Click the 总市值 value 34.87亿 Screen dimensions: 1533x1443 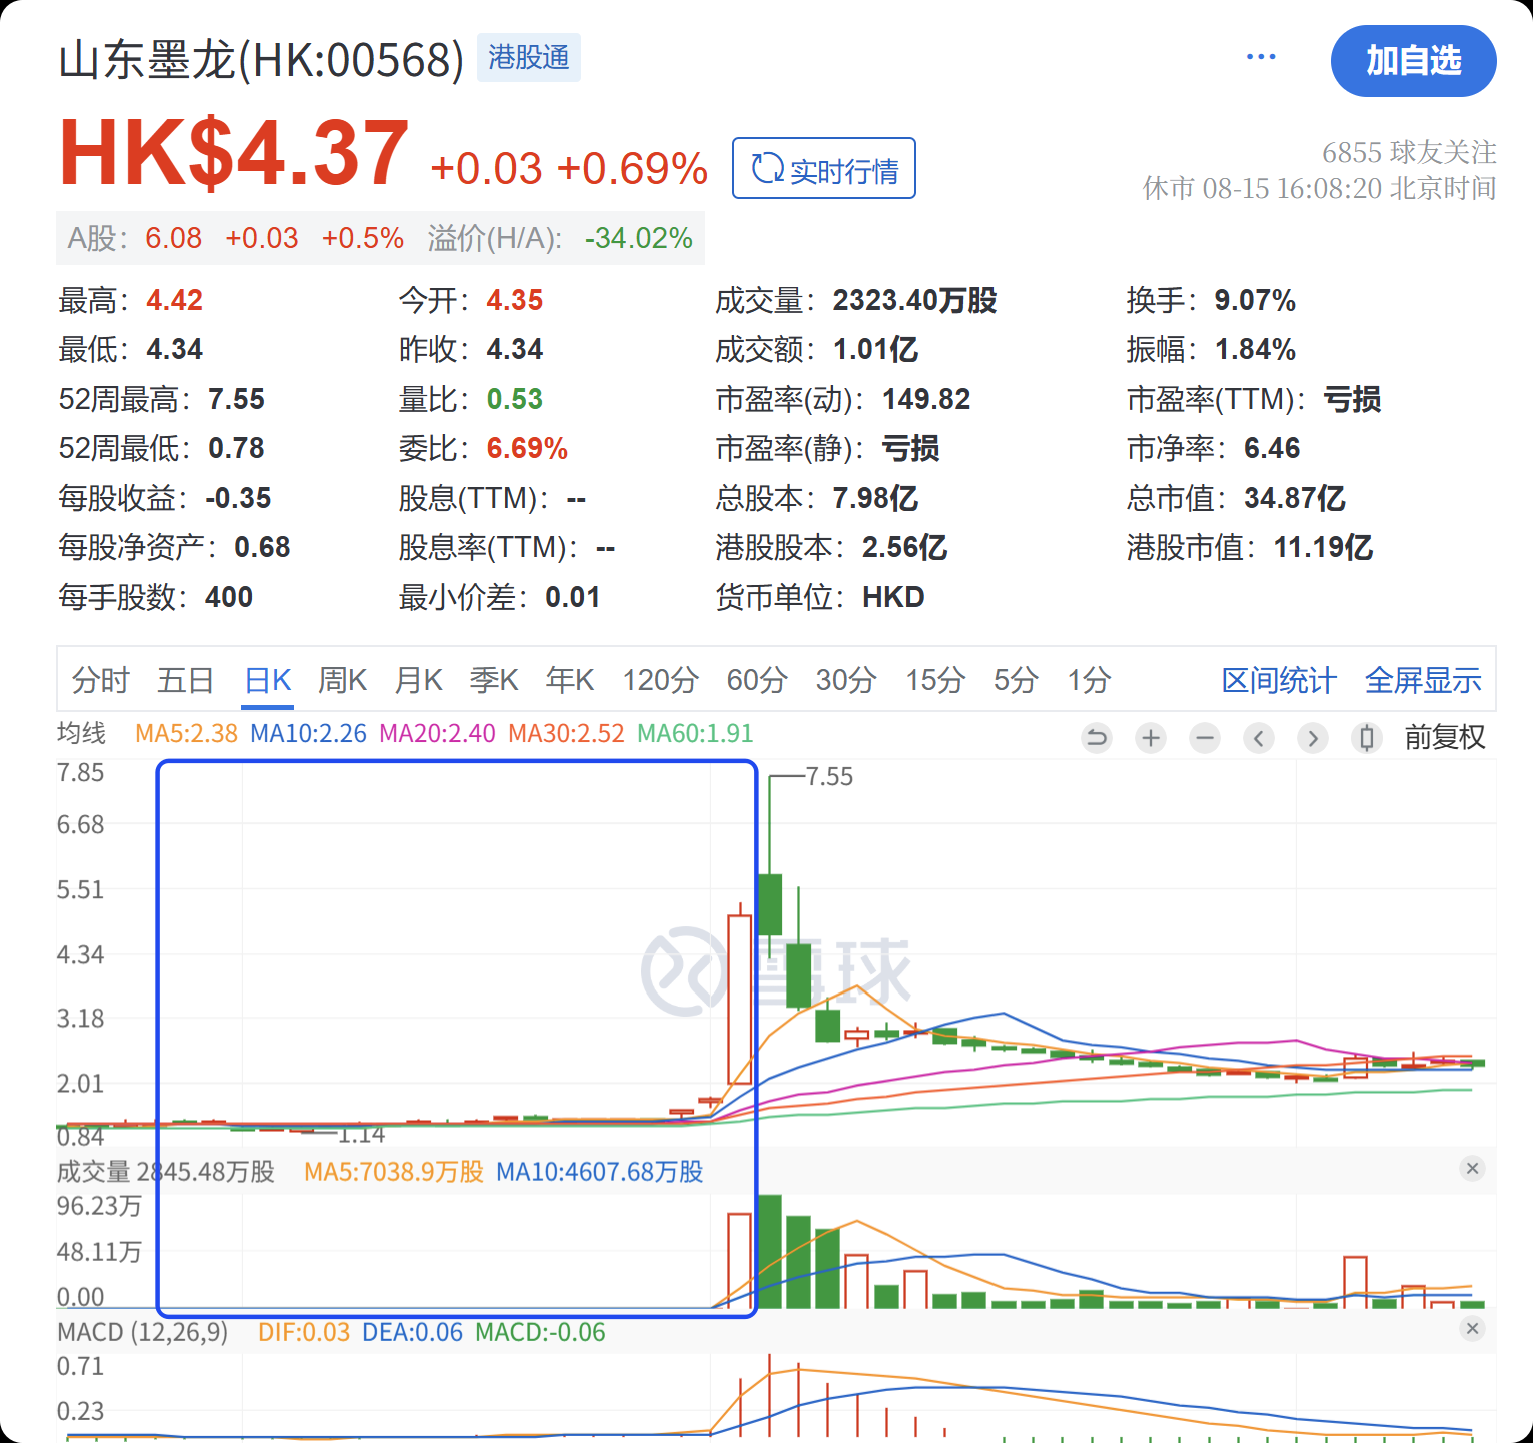click(1294, 498)
